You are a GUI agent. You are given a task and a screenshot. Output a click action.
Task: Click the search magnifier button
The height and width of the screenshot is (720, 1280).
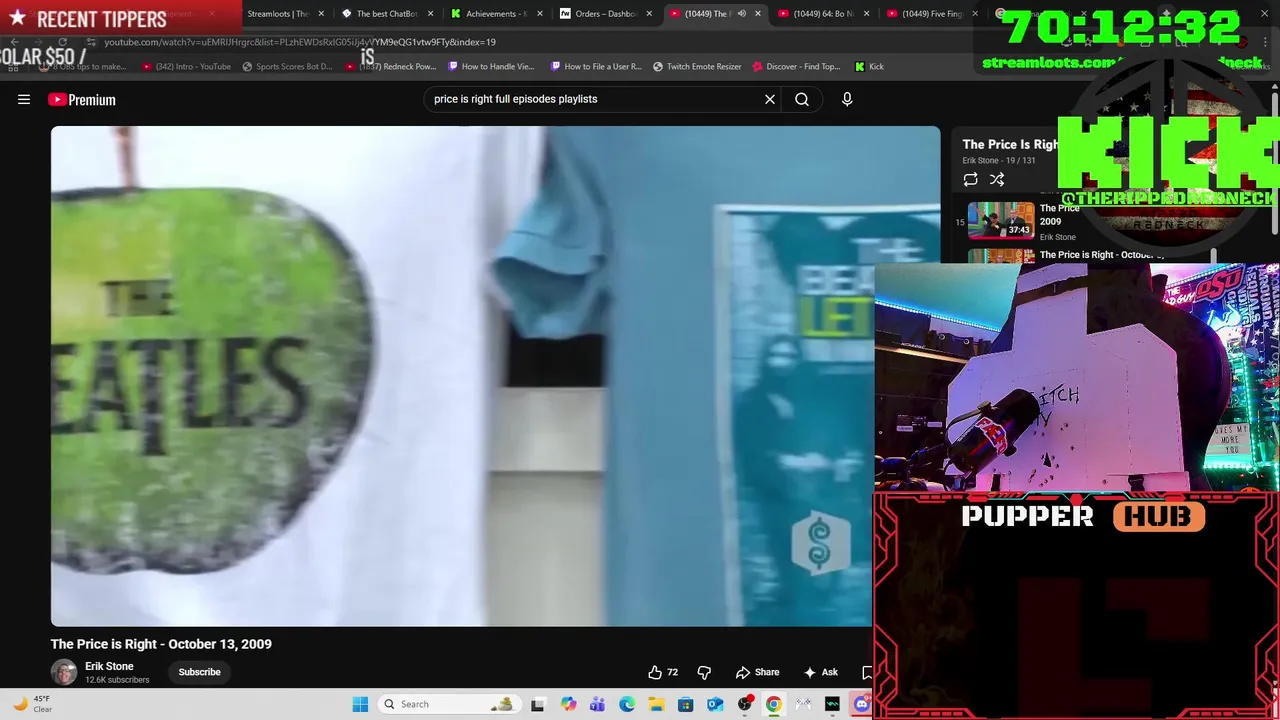coord(802,99)
